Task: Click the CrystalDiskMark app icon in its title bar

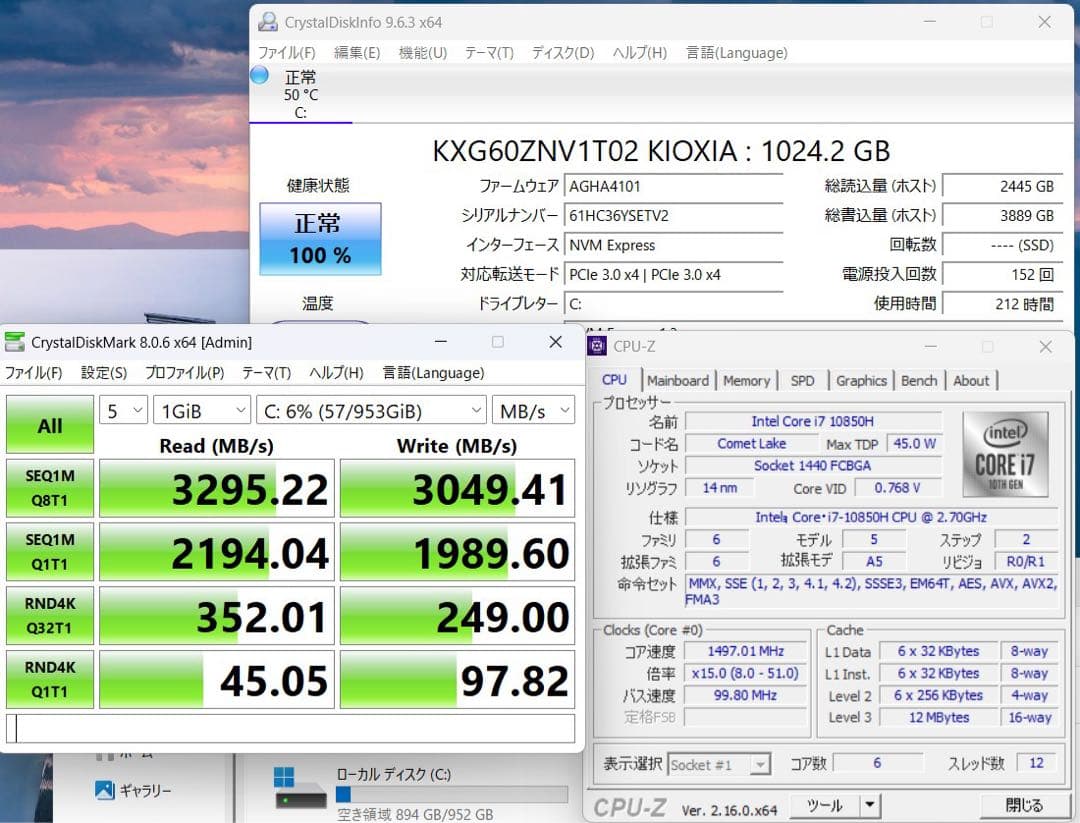Action: point(14,341)
